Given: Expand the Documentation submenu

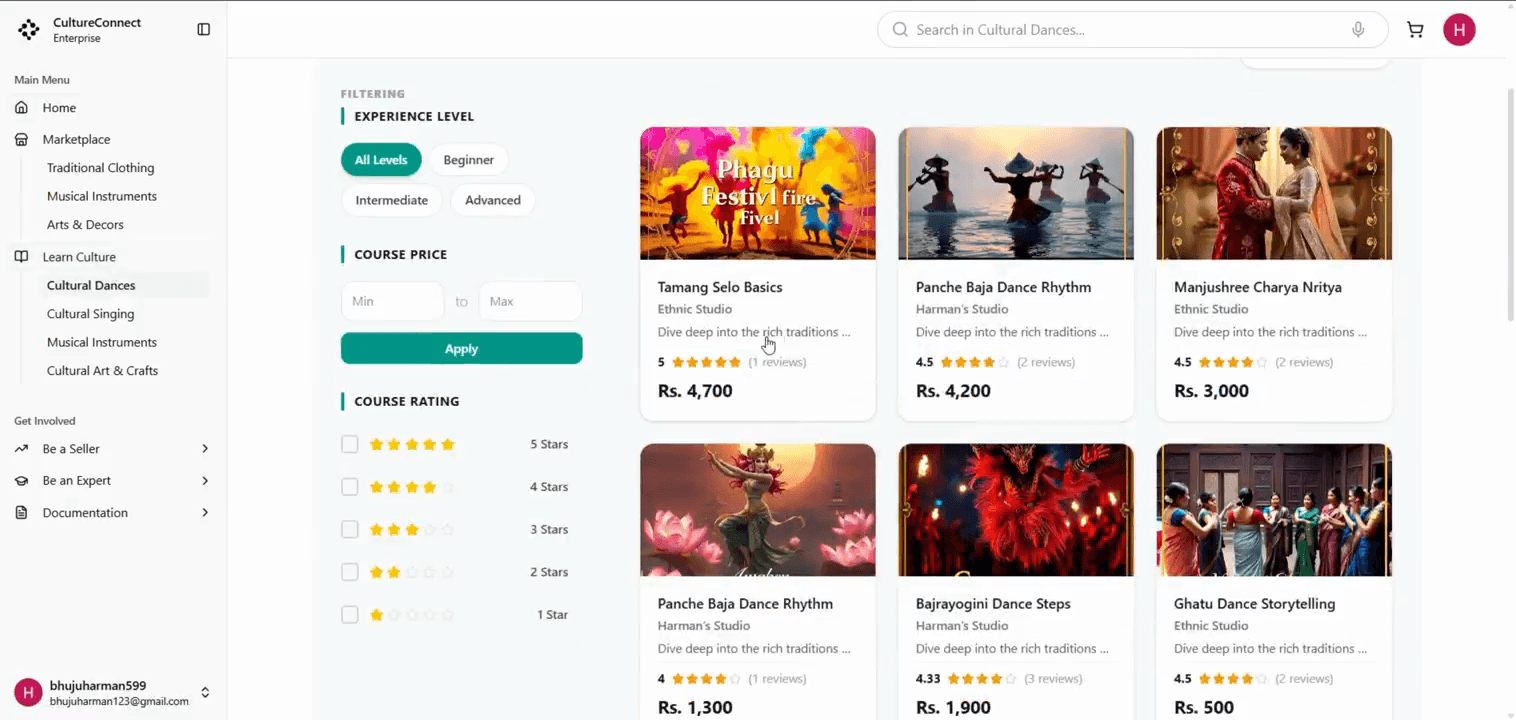Looking at the screenshot, I should [x=205, y=513].
